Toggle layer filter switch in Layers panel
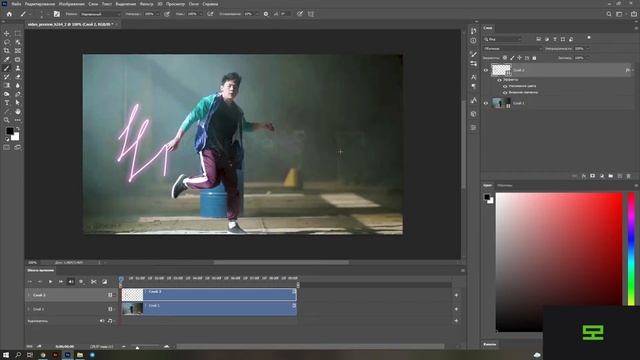This screenshot has width=640, height=360. pyautogui.click(x=589, y=38)
